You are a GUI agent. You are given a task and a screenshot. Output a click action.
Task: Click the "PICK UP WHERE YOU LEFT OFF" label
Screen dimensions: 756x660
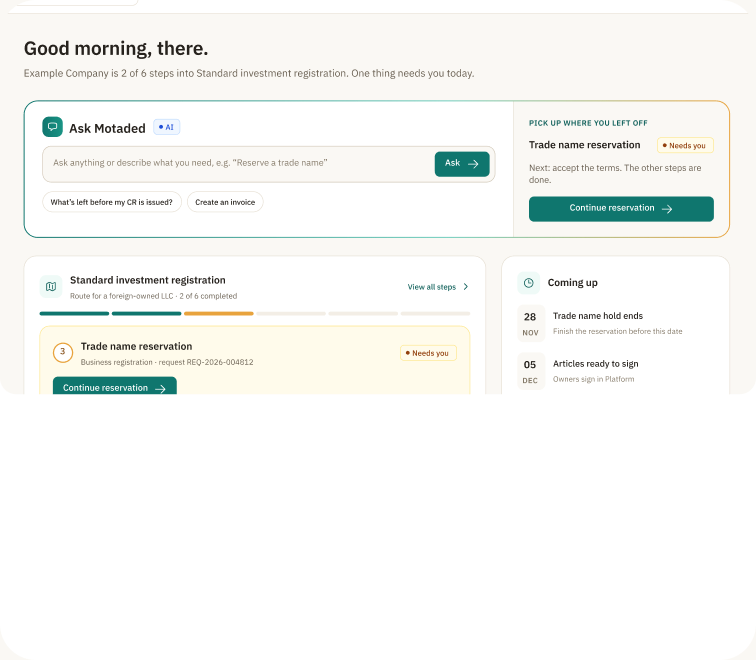click(x=588, y=123)
